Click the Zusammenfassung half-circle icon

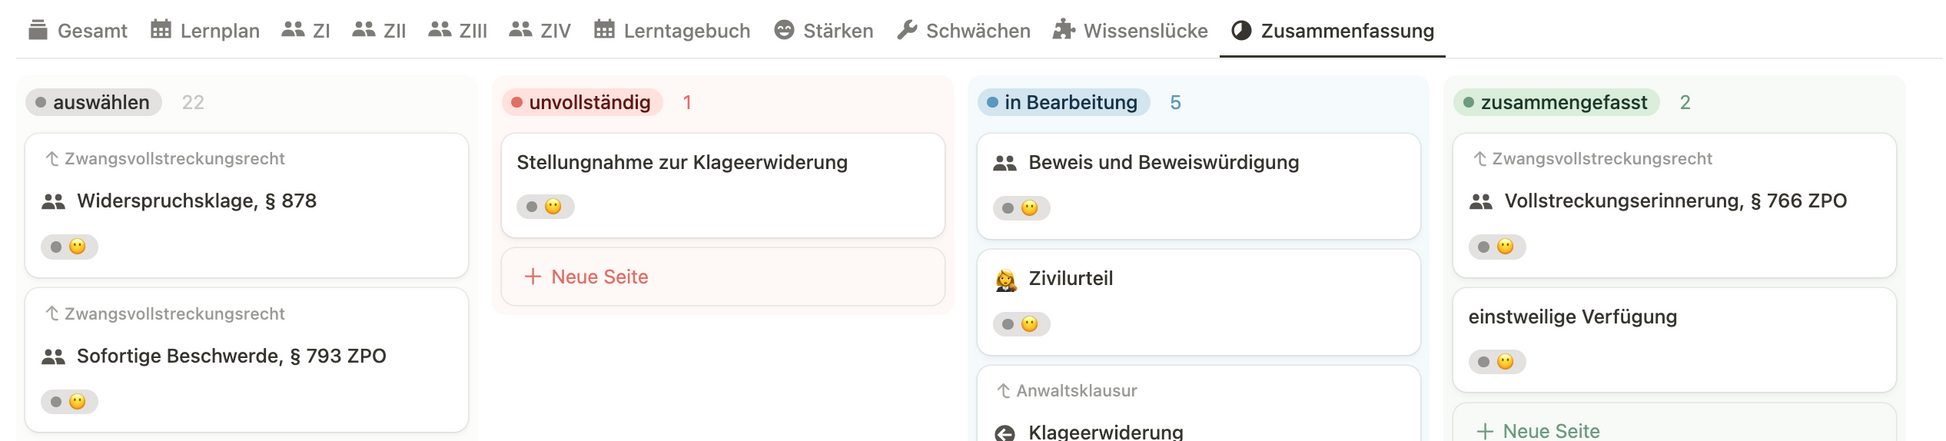tap(1242, 30)
